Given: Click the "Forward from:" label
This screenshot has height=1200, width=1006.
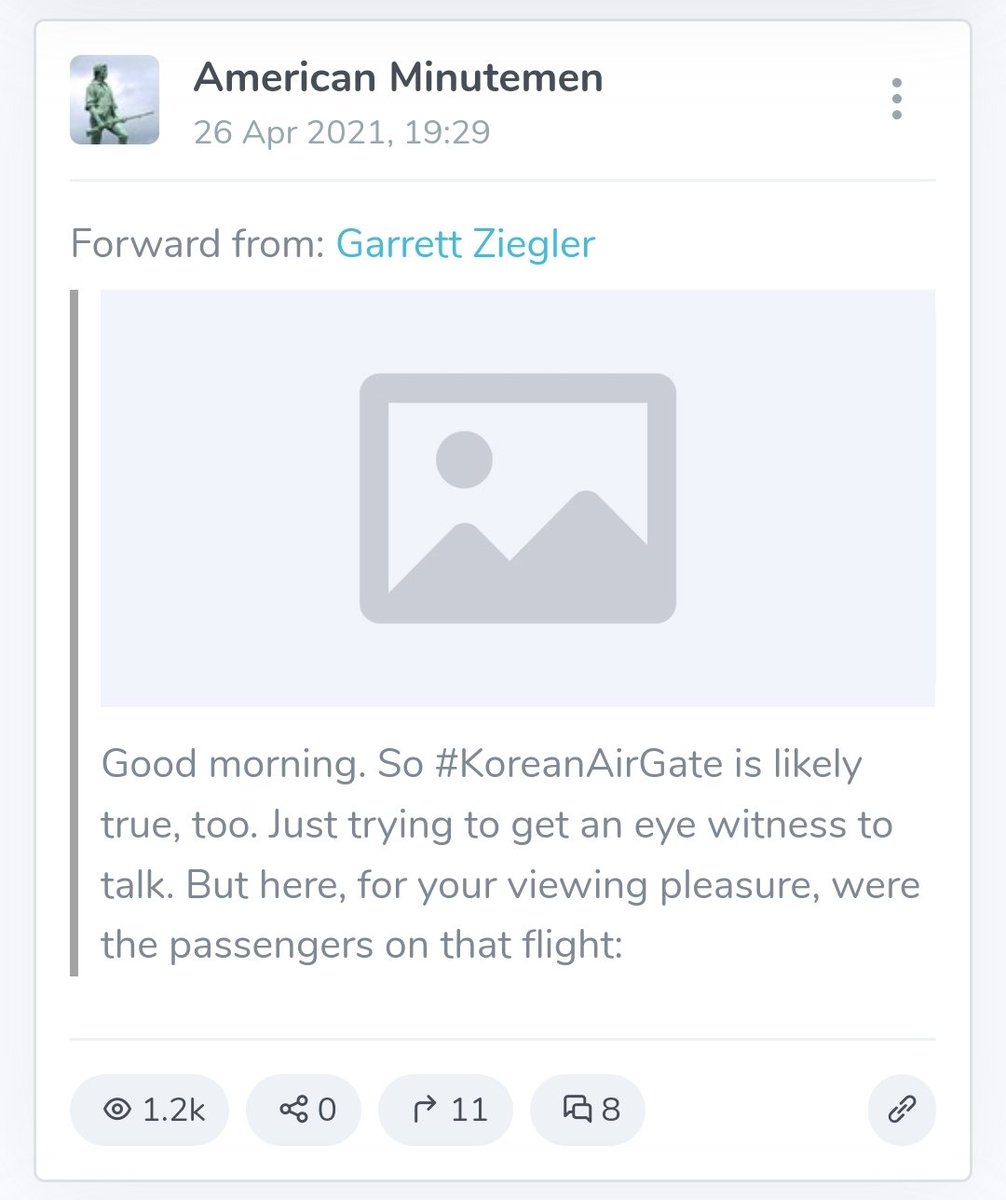Looking at the screenshot, I should click(198, 243).
